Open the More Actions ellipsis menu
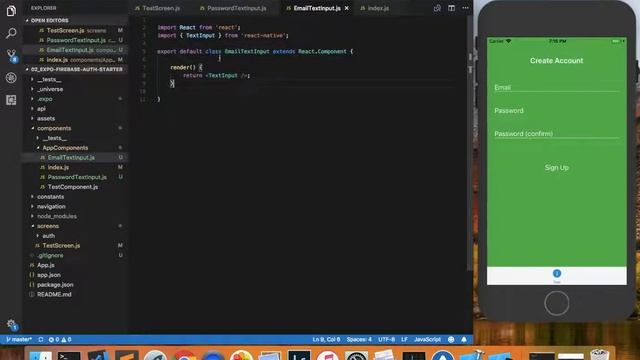The width and height of the screenshot is (640, 360). (x=465, y=8)
